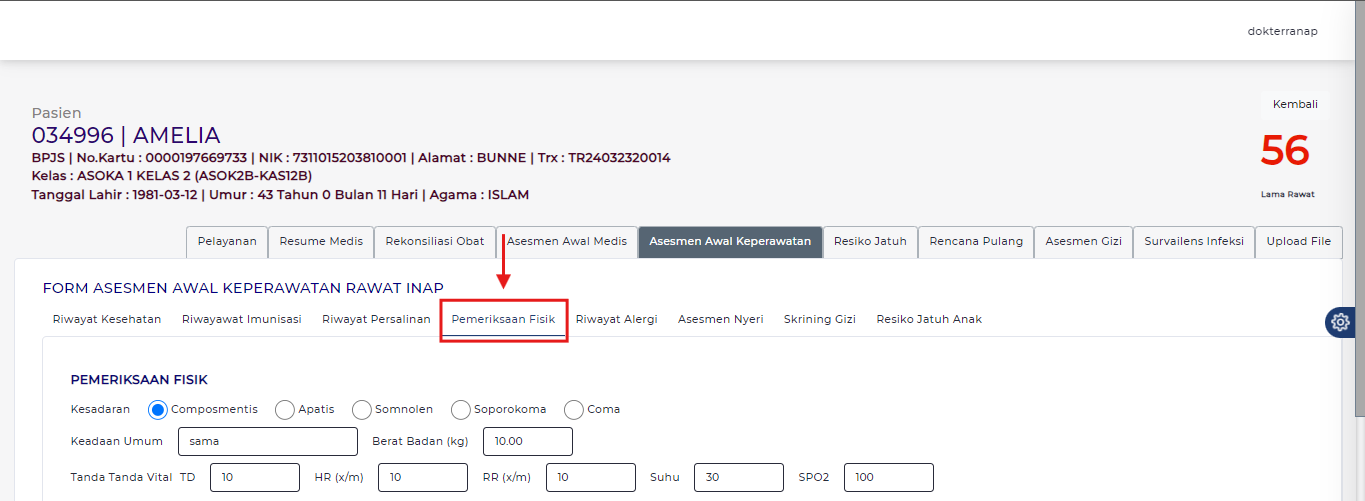This screenshot has height=501, width=1365.
Task: Select the Rekonsiliasi Obat tab
Action: [x=435, y=242]
